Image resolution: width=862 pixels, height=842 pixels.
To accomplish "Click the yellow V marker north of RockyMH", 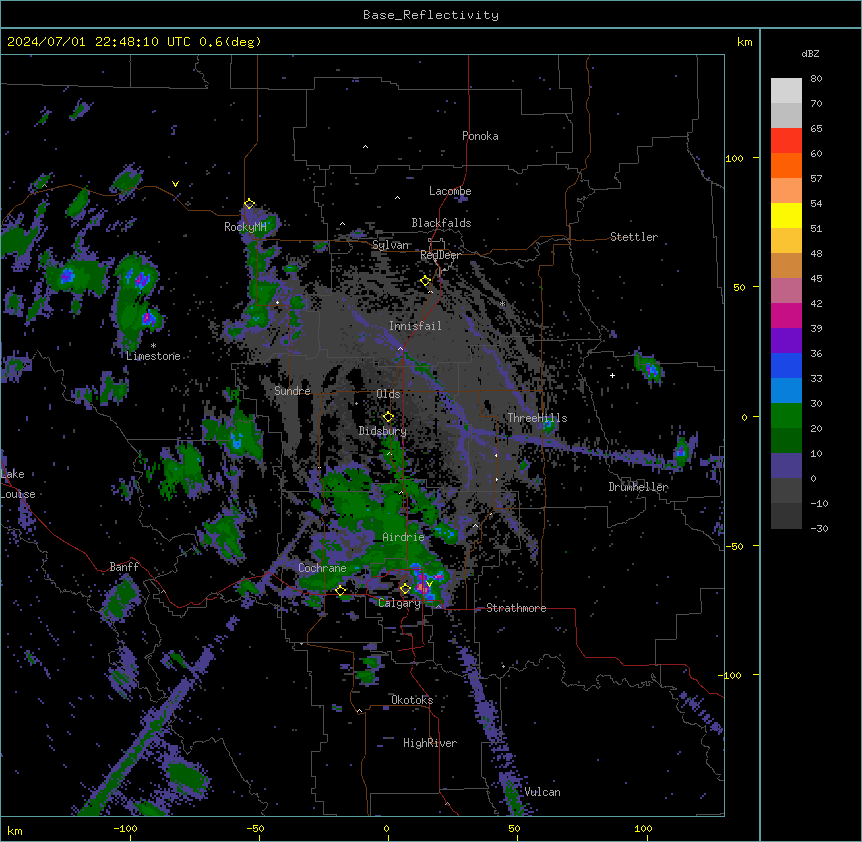I will tap(175, 184).
